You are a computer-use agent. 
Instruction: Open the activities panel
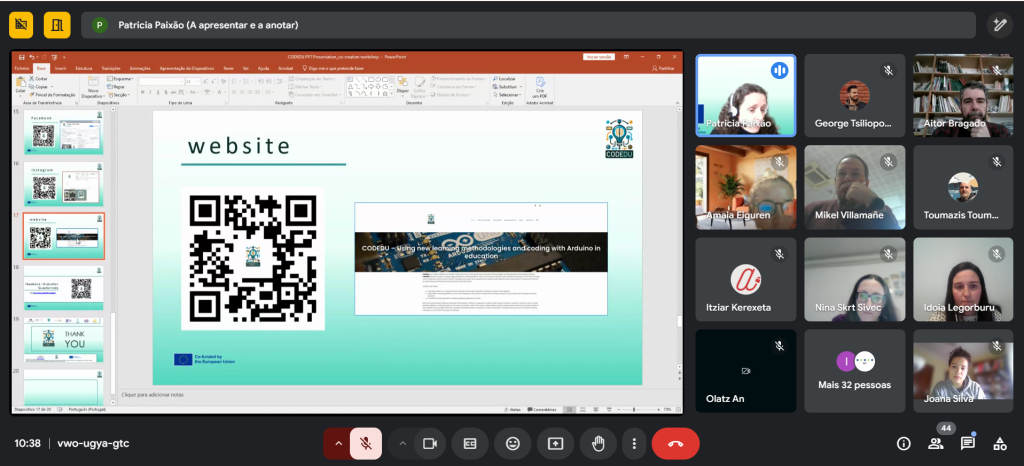999,443
